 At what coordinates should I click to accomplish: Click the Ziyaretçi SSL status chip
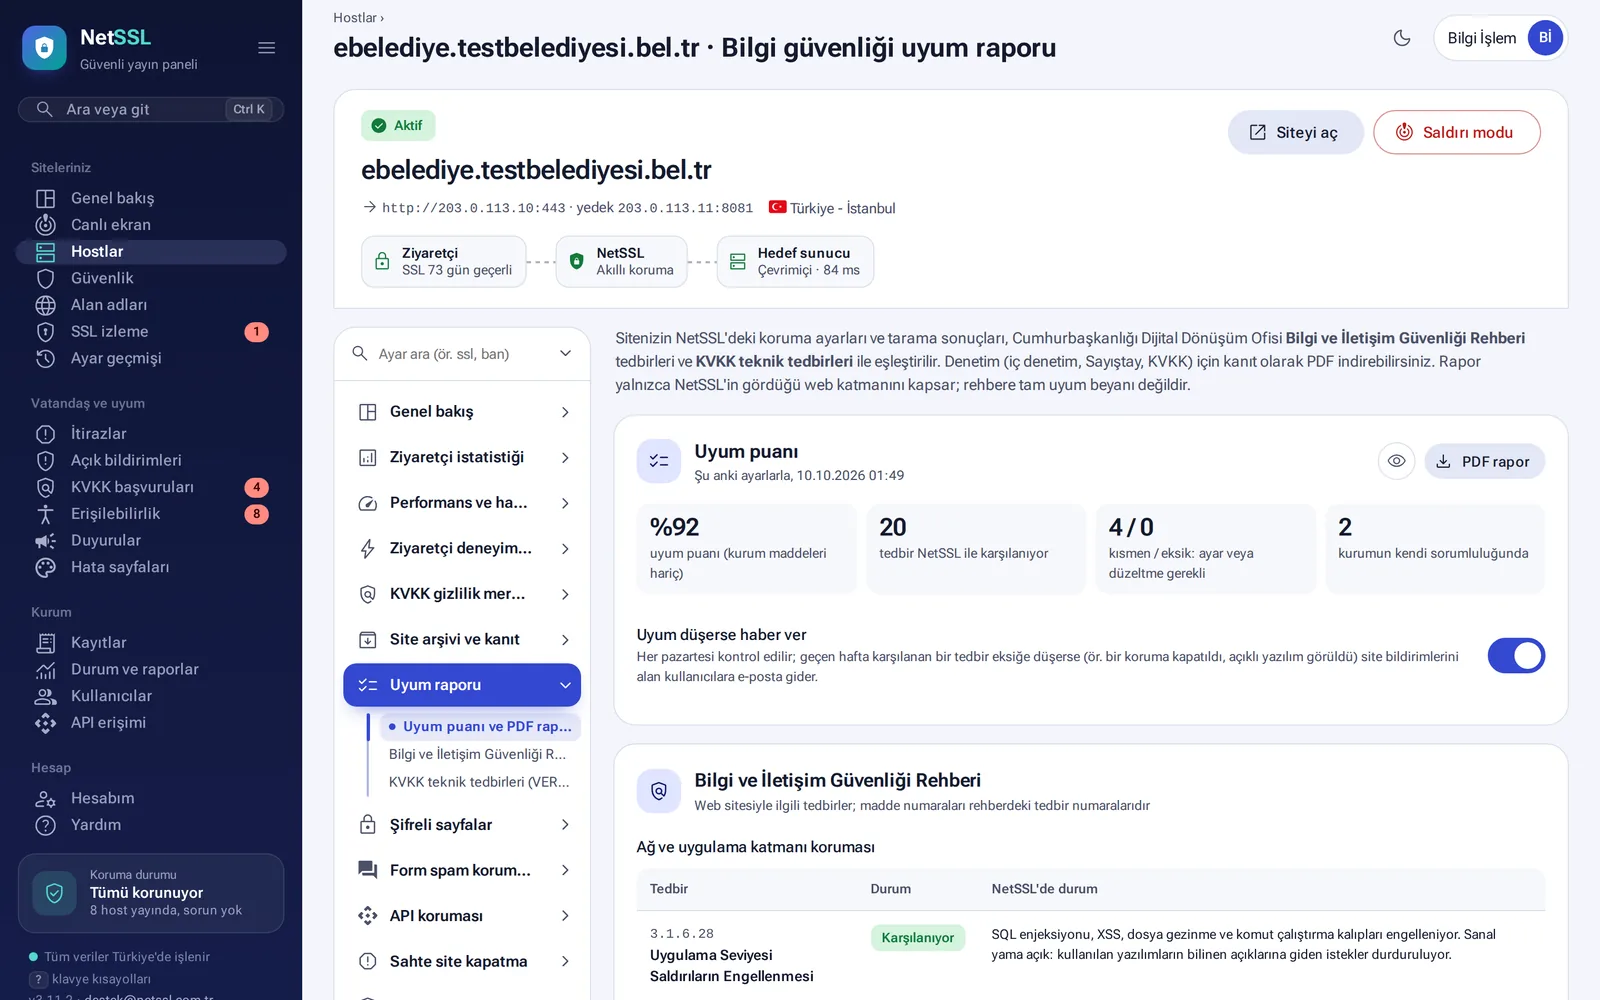point(444,262)
